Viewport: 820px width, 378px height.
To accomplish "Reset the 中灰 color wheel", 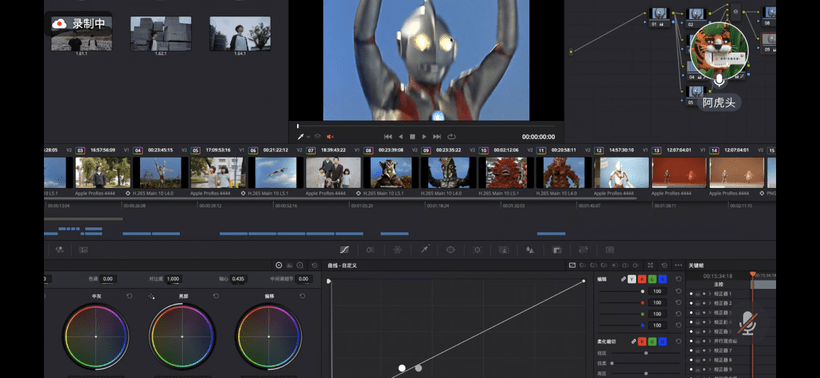I will (130, 296).
